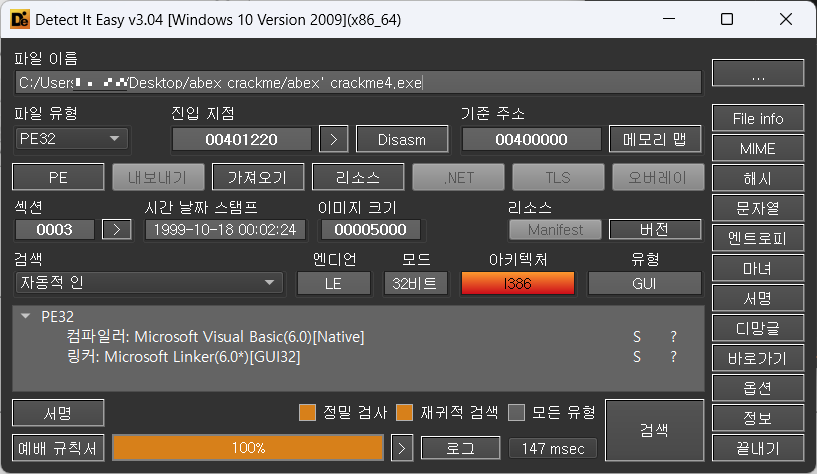Image resolution: width=817 pixels, height=474 pixels.
Task: Open File info from the sidebar
Action: pyautogui.click(x=758, y=118)
